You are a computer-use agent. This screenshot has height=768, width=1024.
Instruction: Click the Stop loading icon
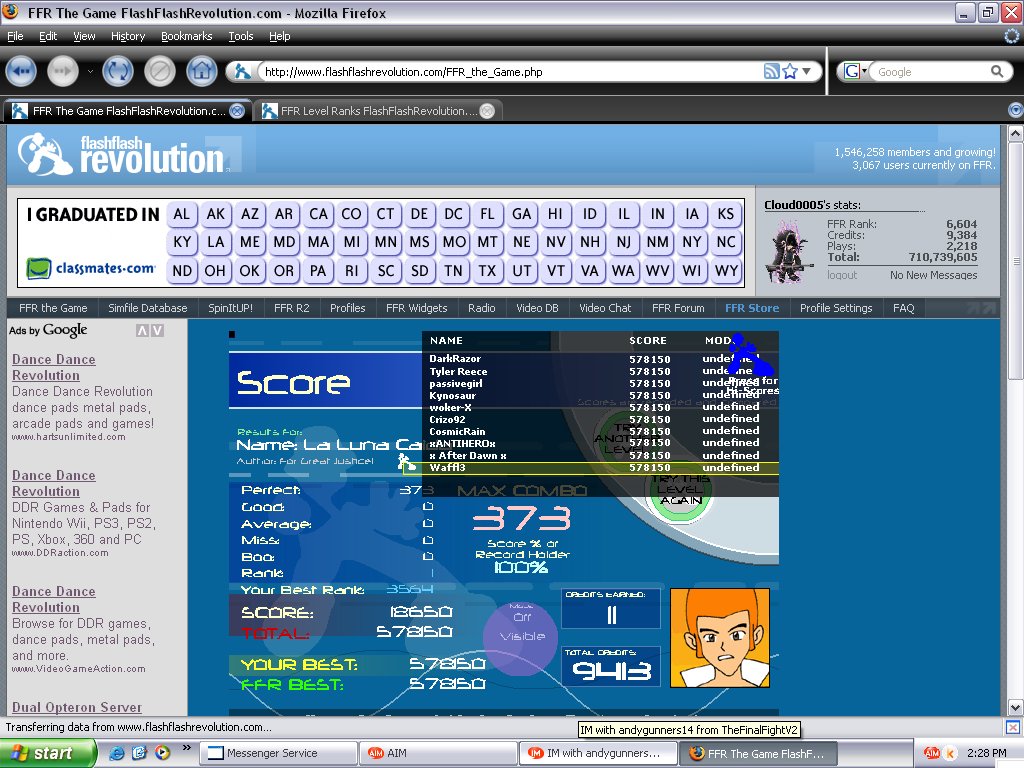[x=159, y=71]
